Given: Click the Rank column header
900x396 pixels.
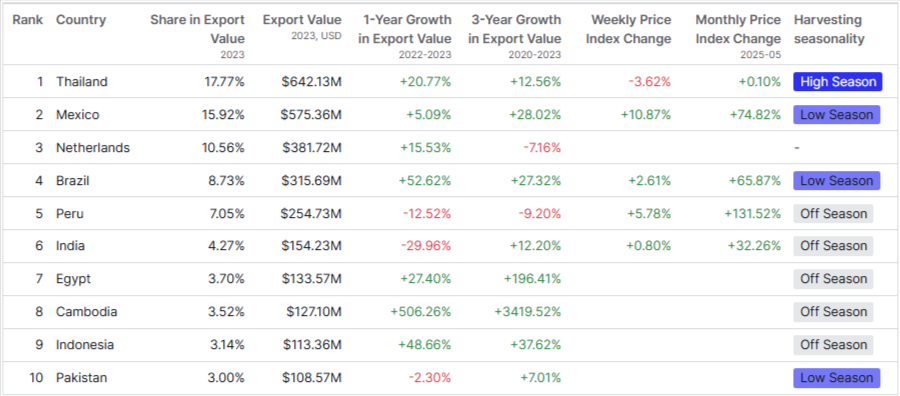Looking at the screenshot, I should [x=28, y=20].
